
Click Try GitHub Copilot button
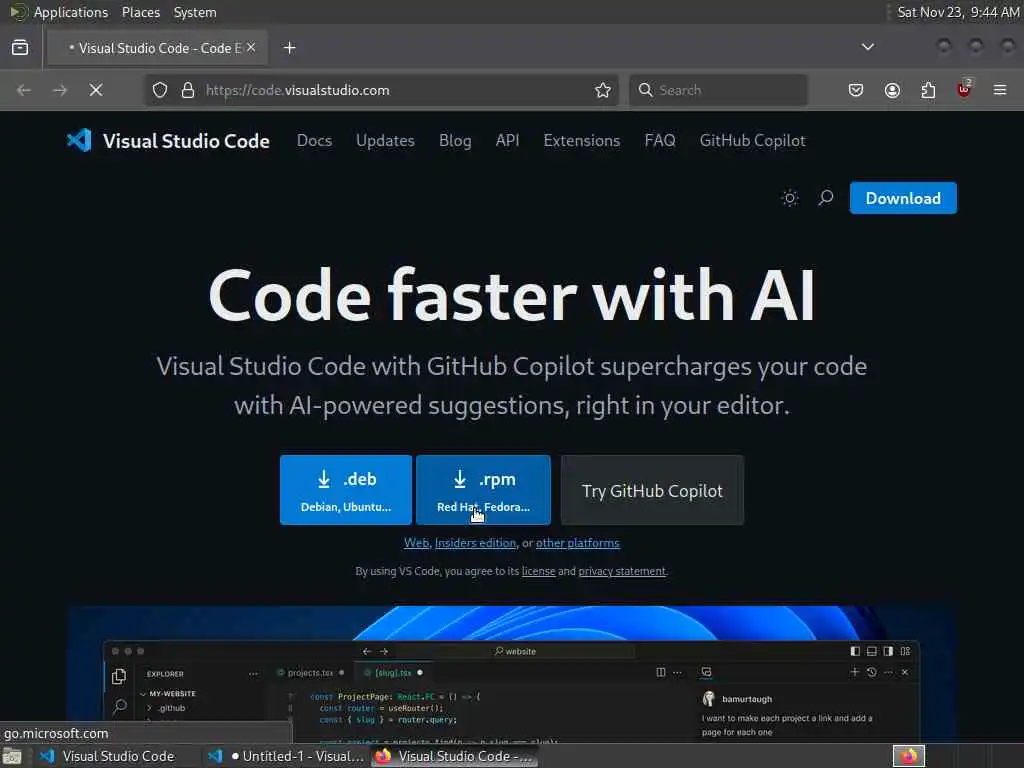(x=652, y=490)
